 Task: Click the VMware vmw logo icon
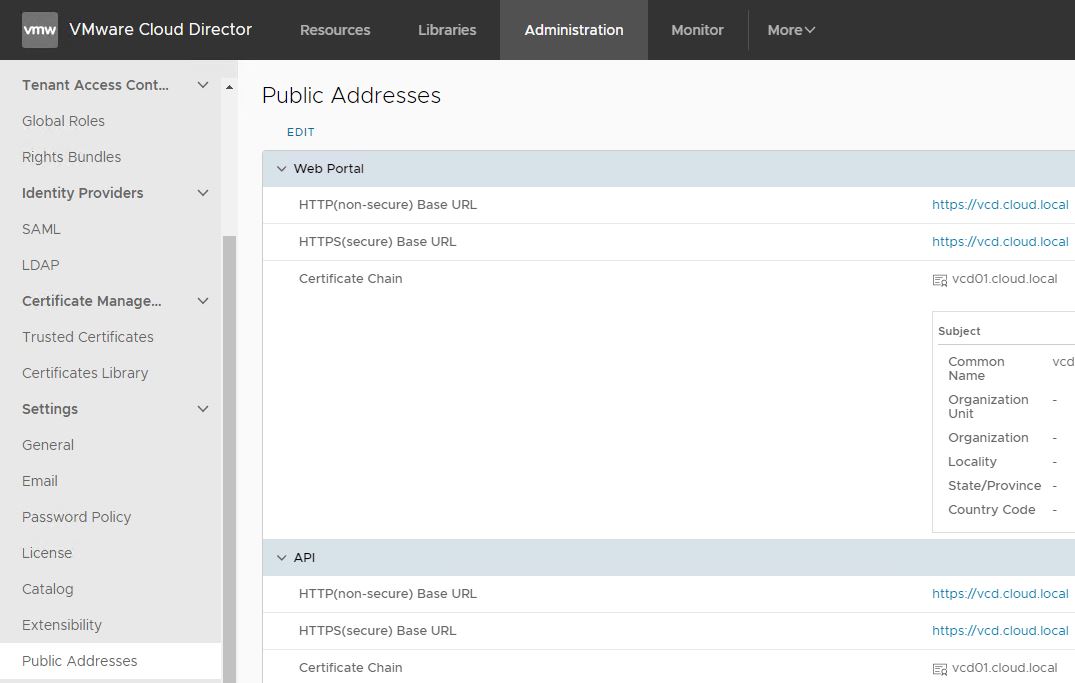(x=40, y=30)
